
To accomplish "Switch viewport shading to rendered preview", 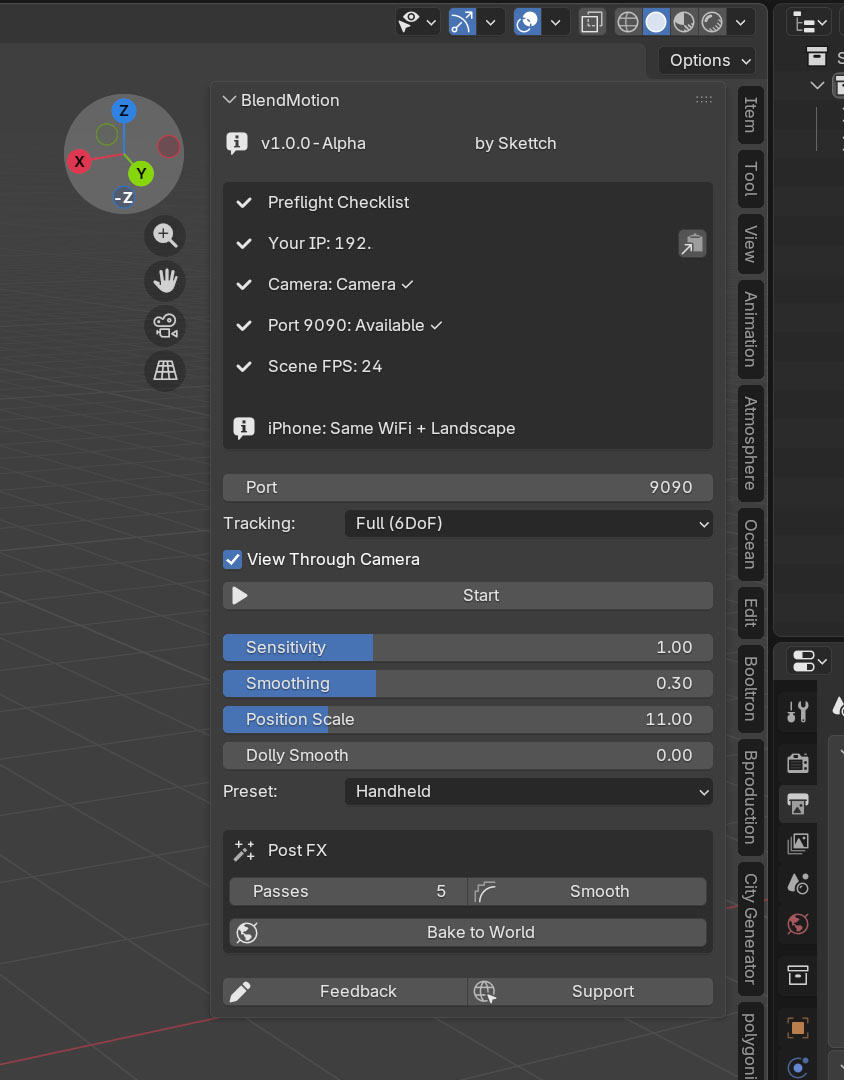I will [714, 21].
